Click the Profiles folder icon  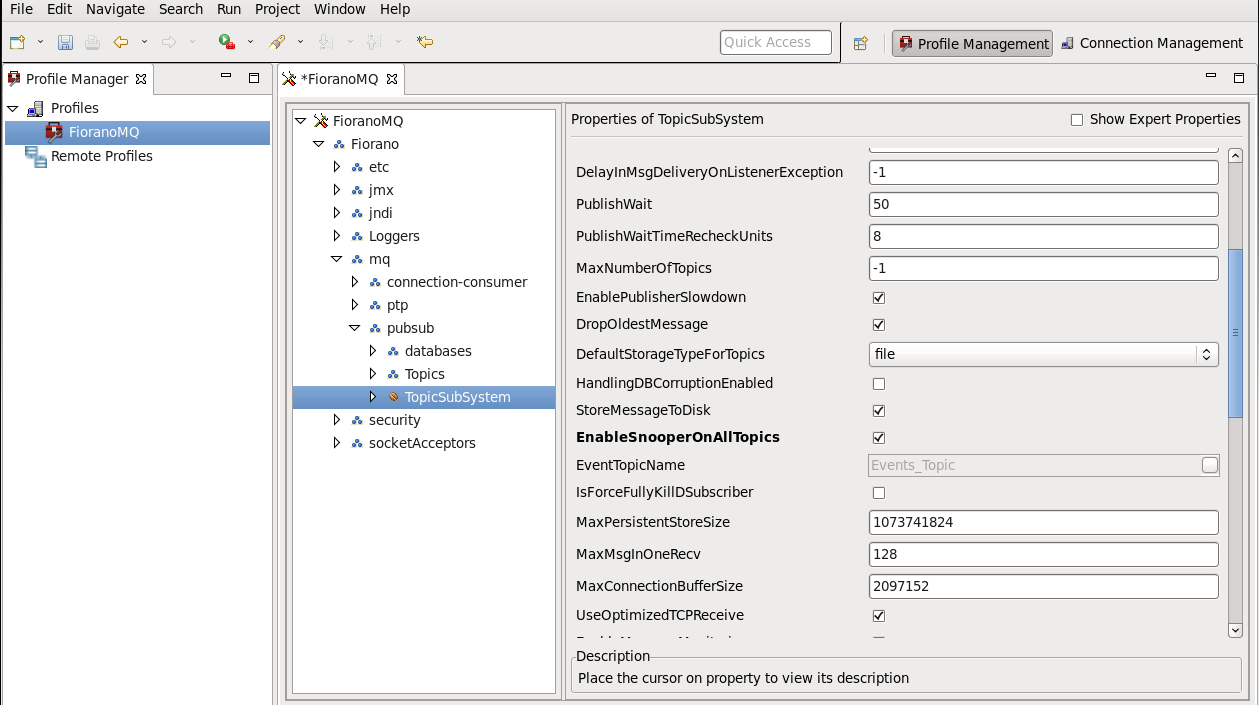point(36,108)
